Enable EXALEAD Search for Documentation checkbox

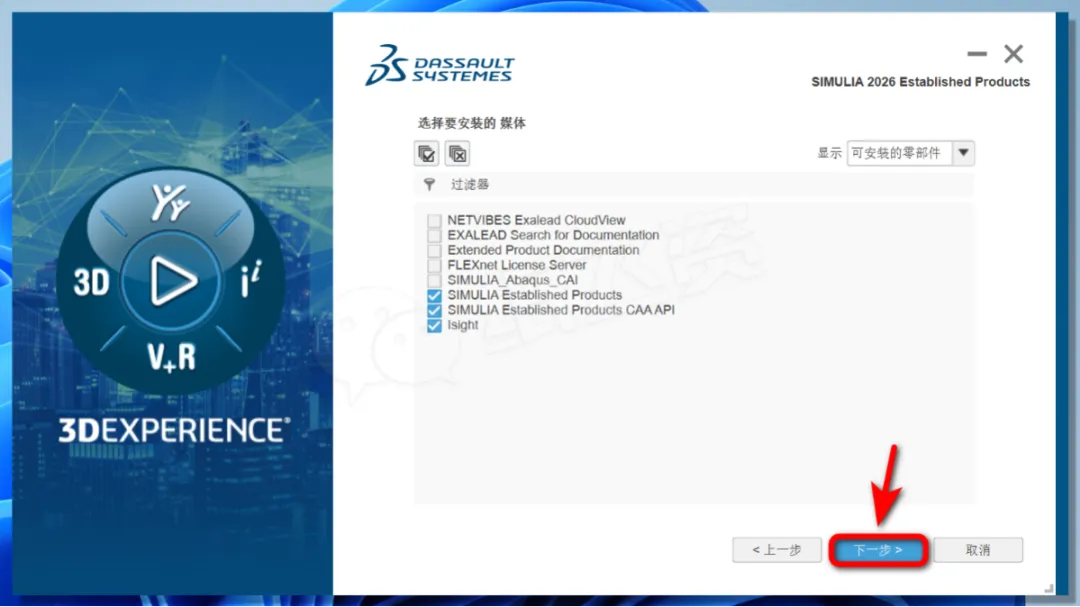[434, 236]
